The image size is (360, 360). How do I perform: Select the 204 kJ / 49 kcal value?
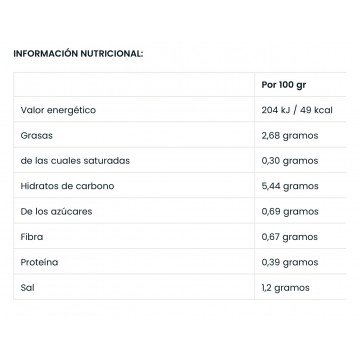coord(297,110)
